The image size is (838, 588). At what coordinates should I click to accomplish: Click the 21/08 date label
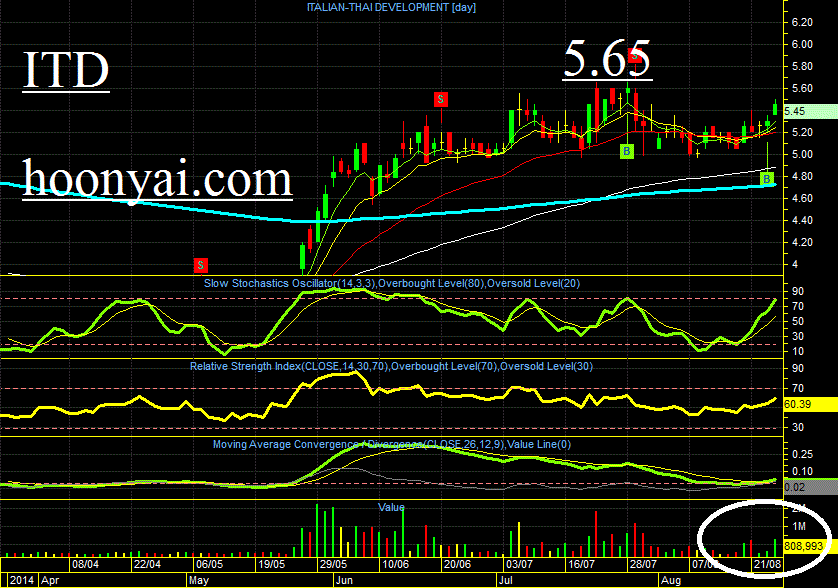pos(767,564)
